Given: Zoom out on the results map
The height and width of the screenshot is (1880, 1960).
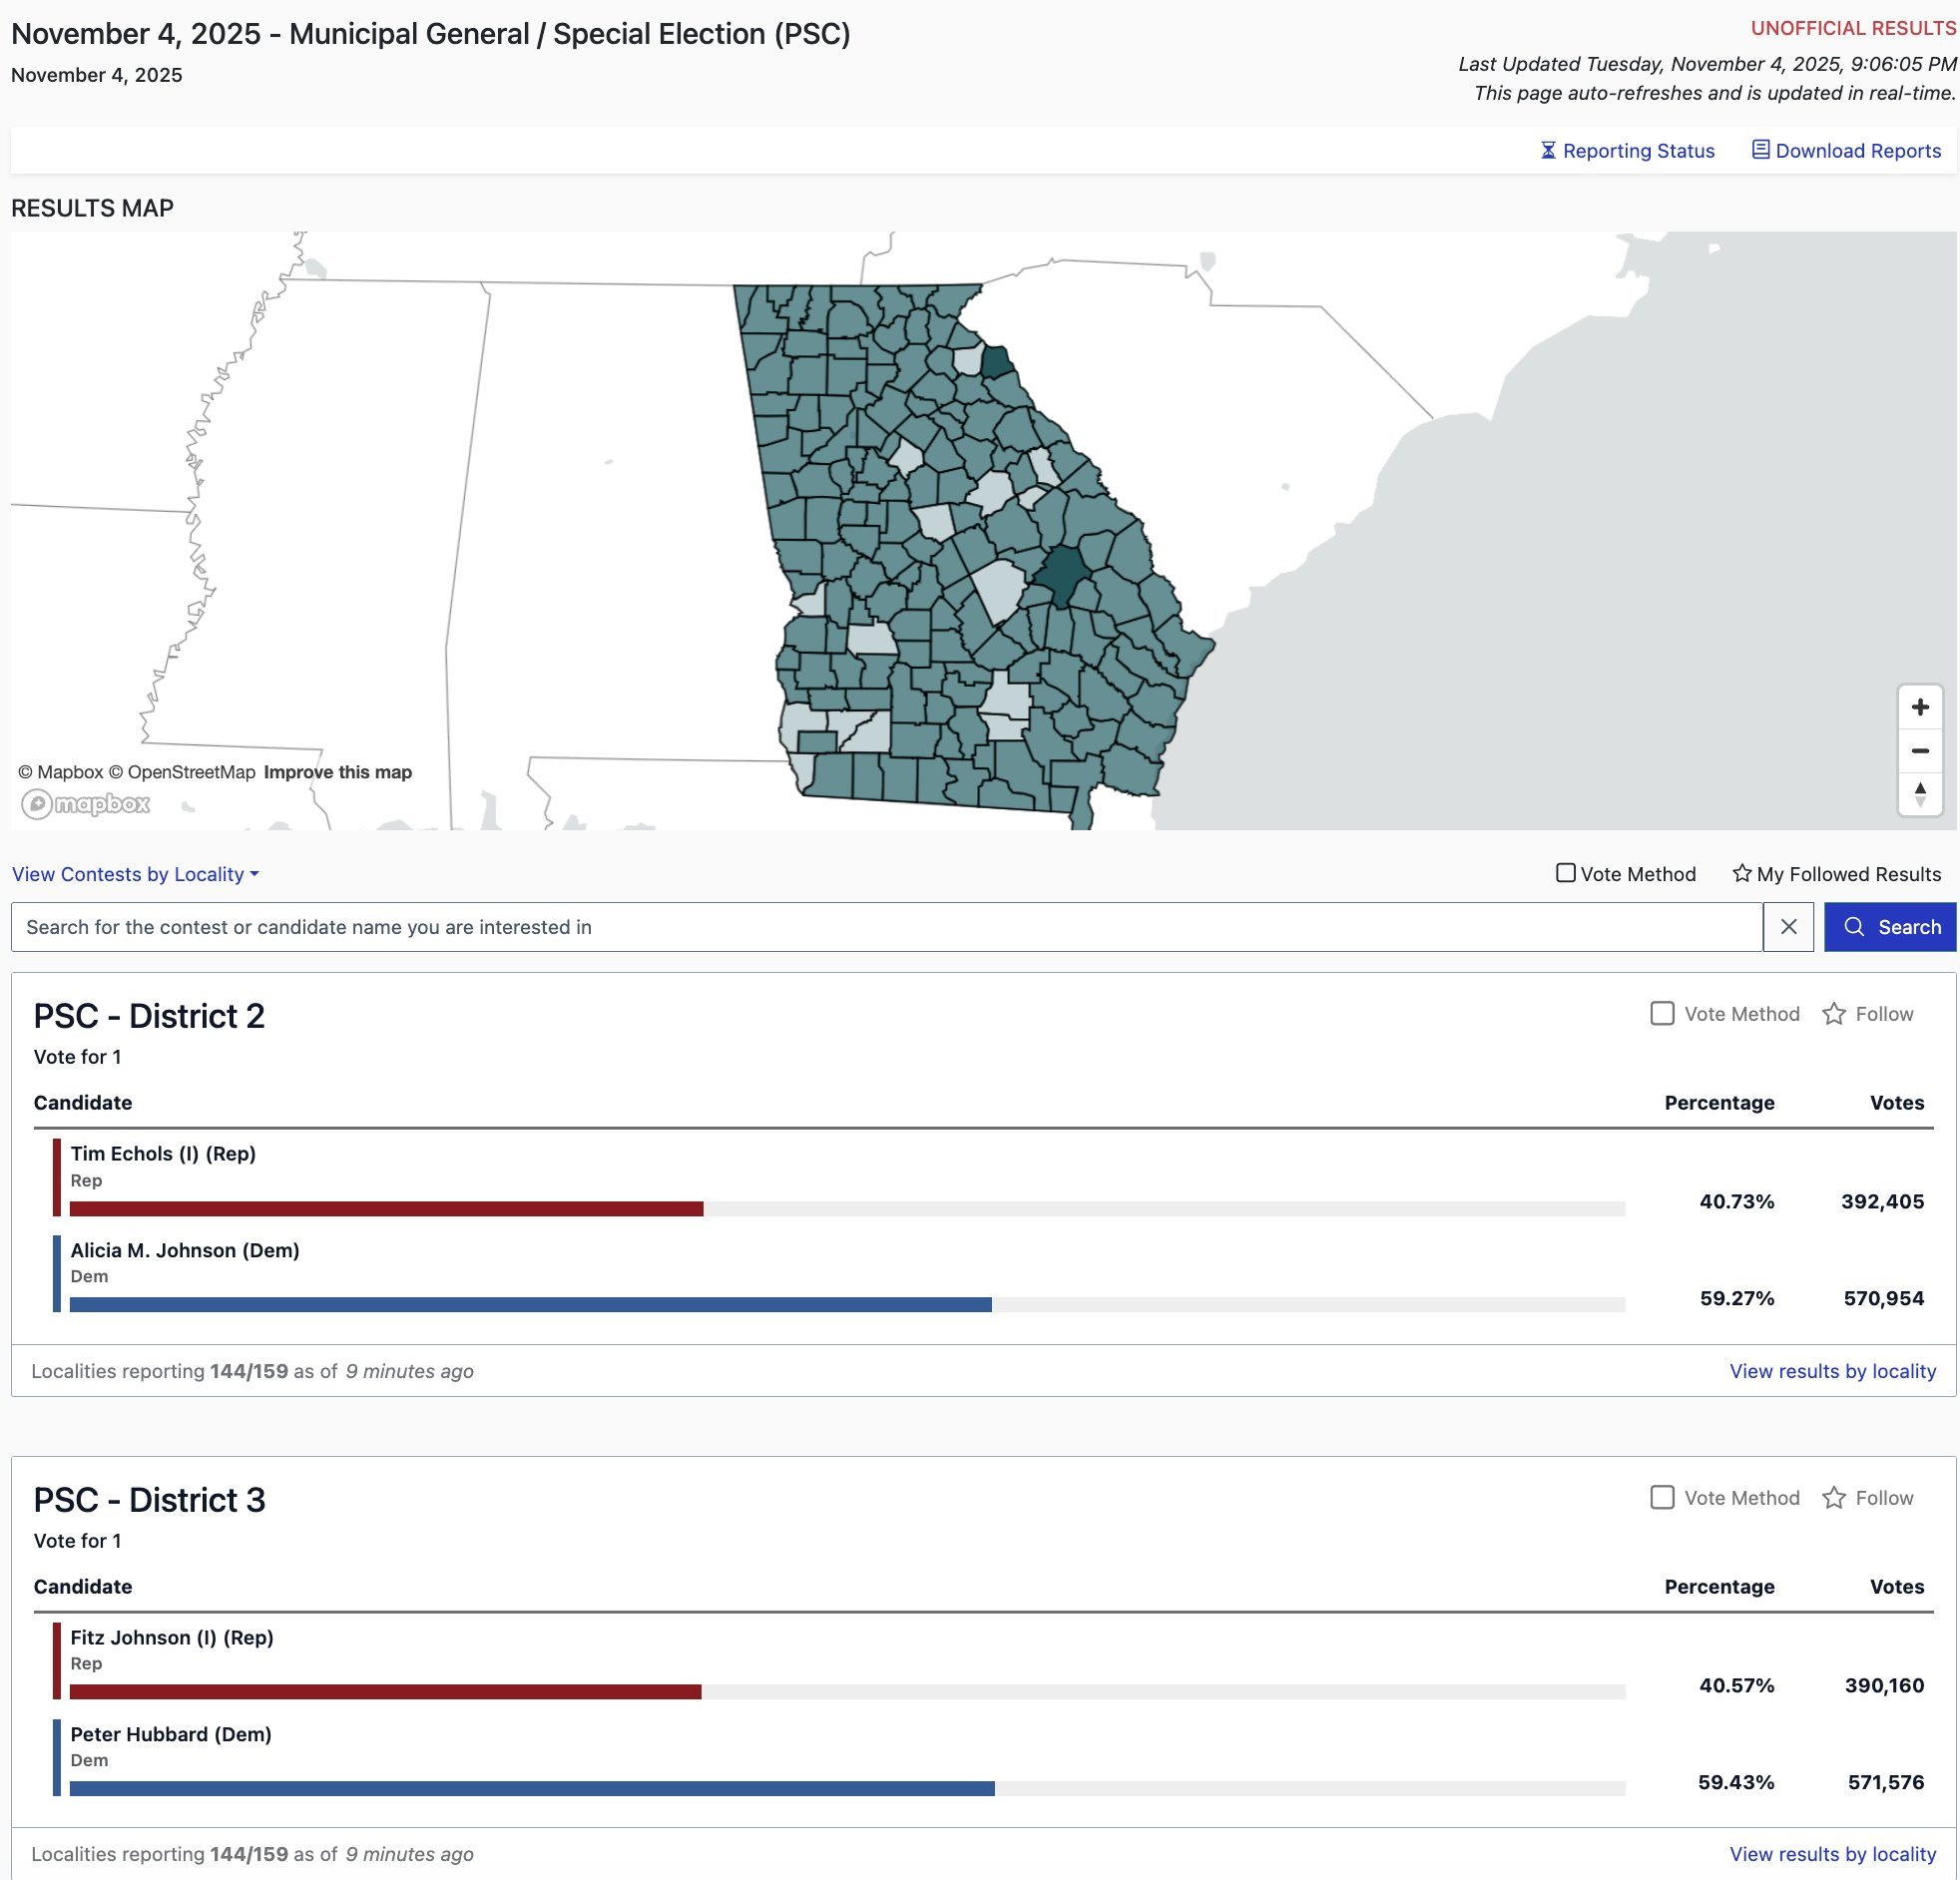Looking at the screenshot, I should click(x=1919, y=750).
